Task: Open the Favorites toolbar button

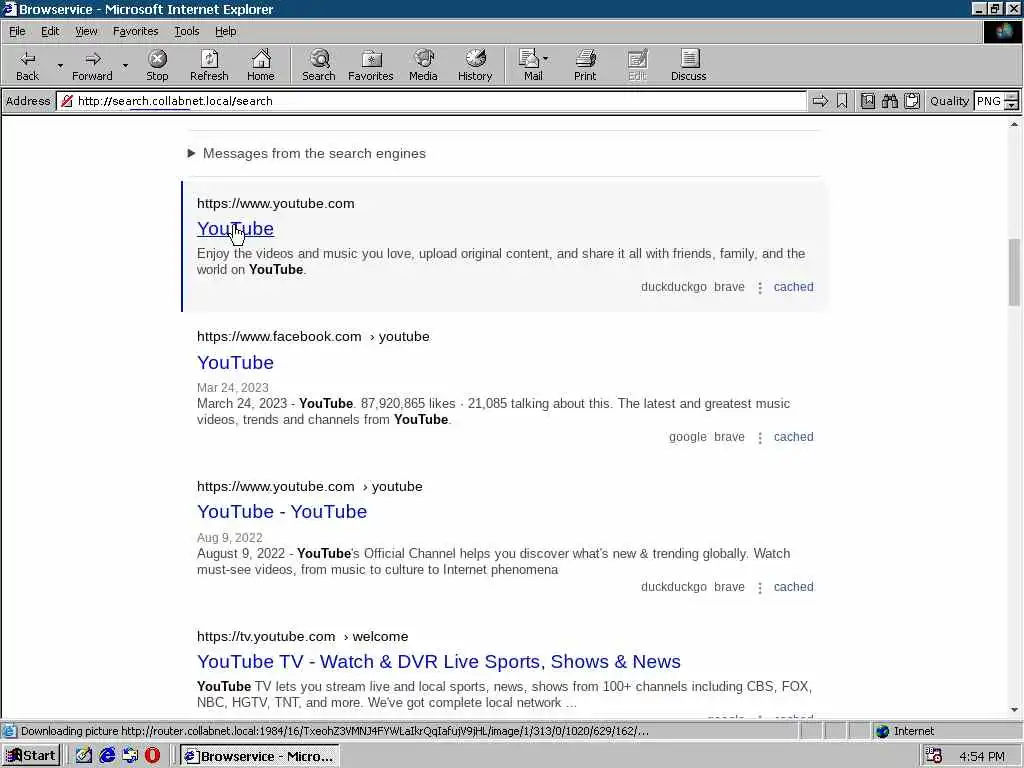Action: [371, 65]
